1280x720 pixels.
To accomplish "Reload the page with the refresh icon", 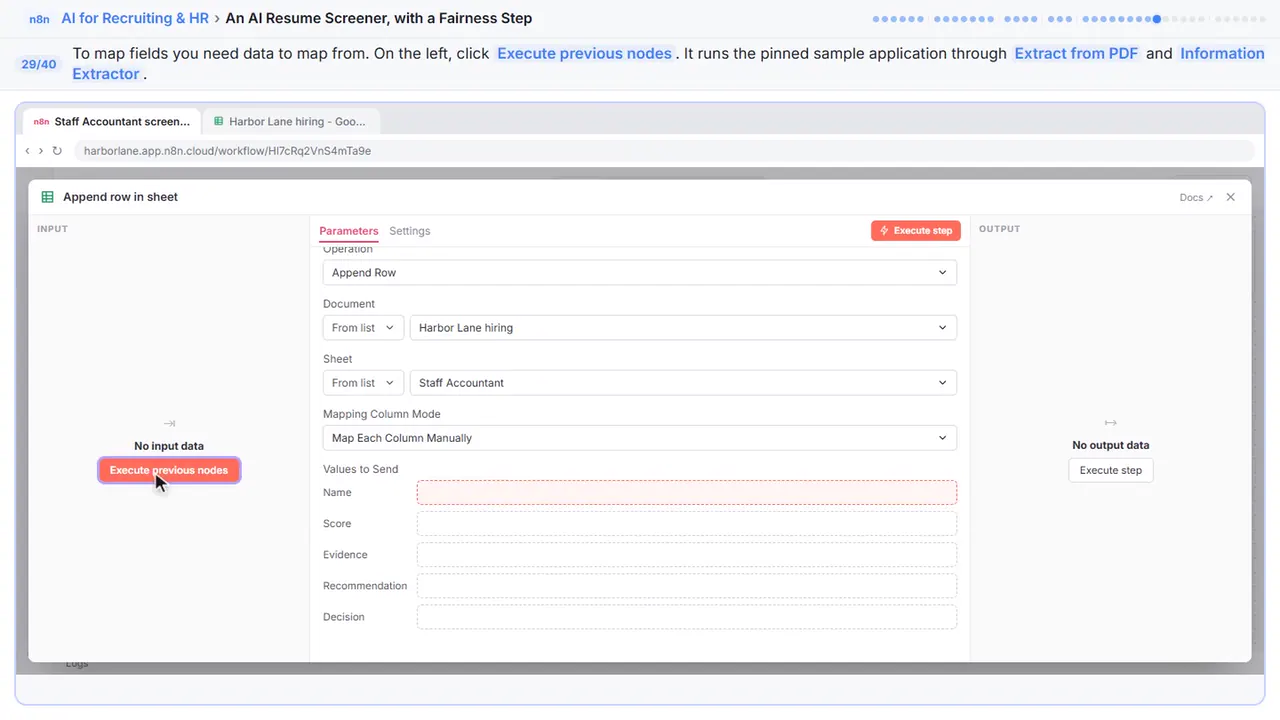I will click(57, 151).
